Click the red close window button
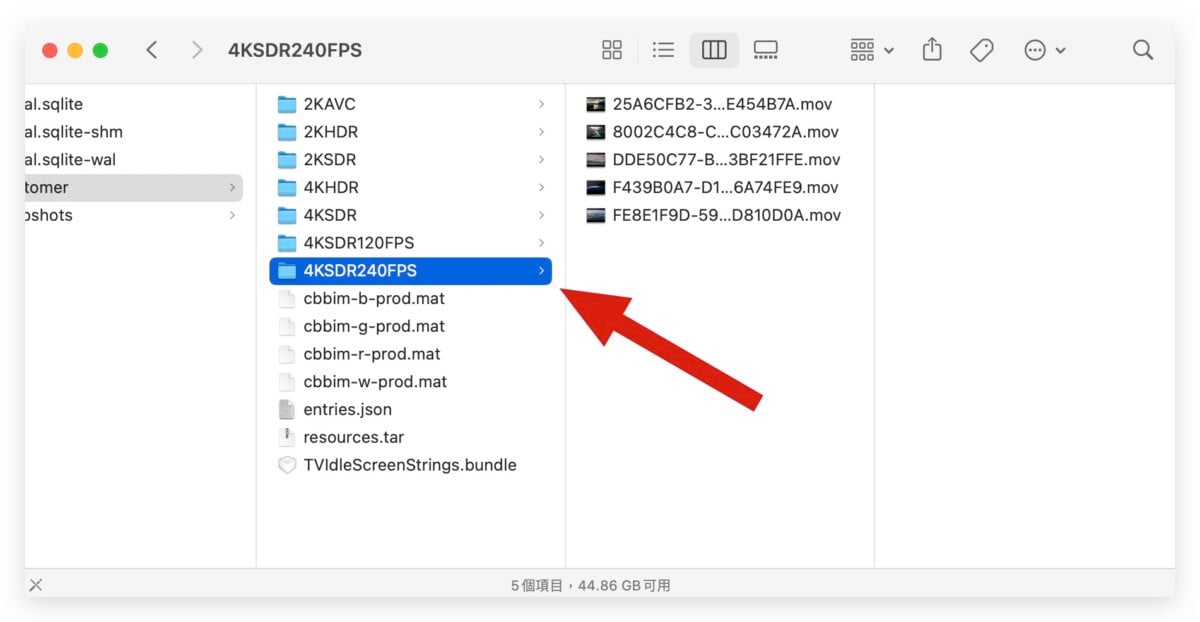This screenshot has height=622, width=1200. pyautogui.click(x=50, y=50)
